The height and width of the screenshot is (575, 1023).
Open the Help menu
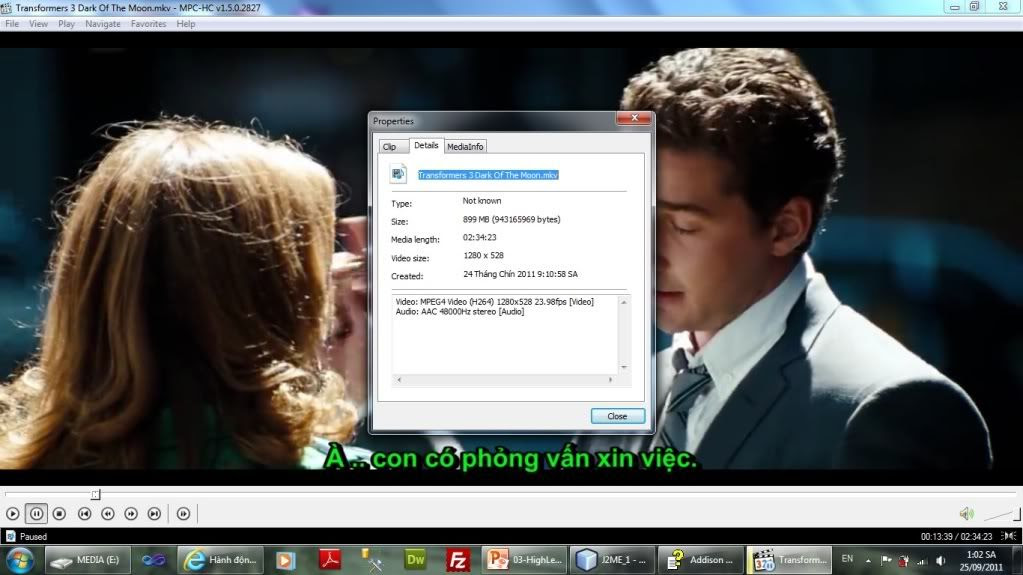pyautogui.click(x=186, y=24)
